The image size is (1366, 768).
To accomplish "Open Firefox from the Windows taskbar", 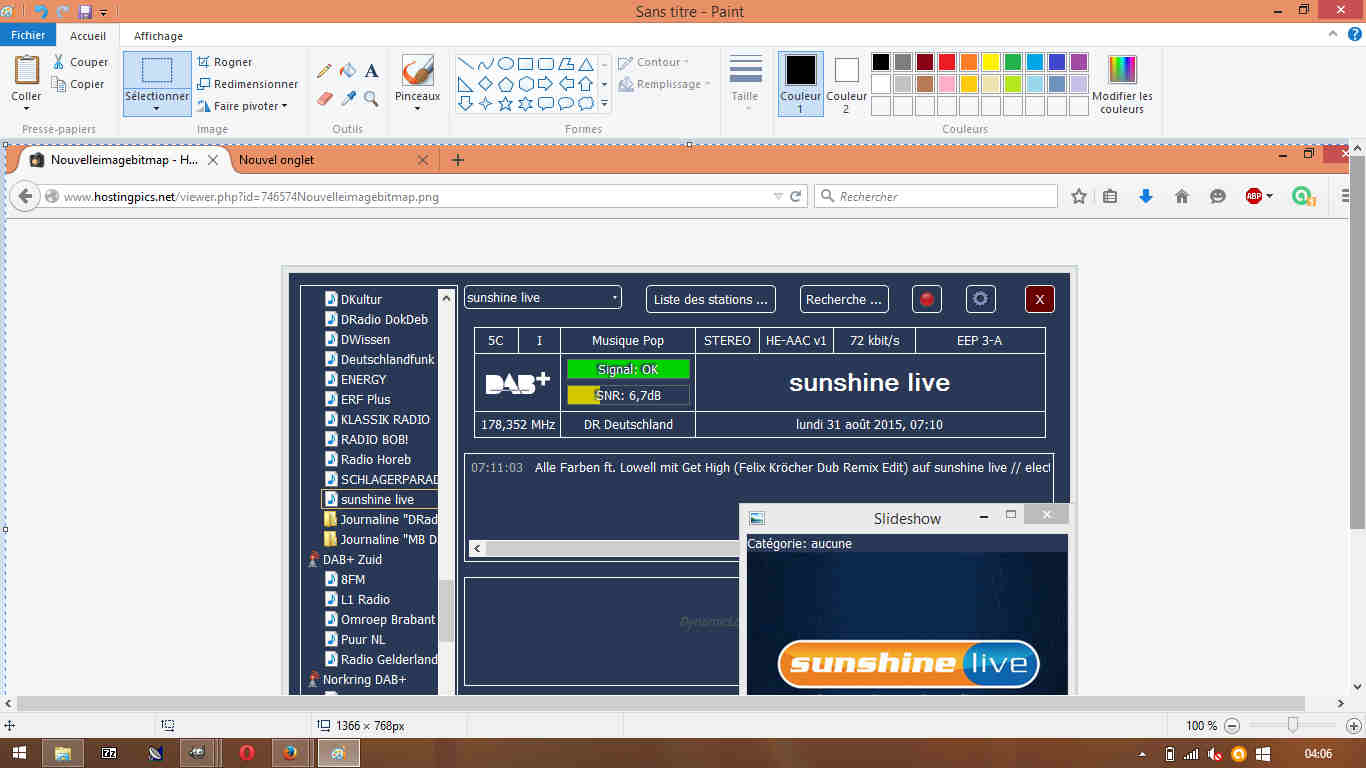I will point(290,753).
